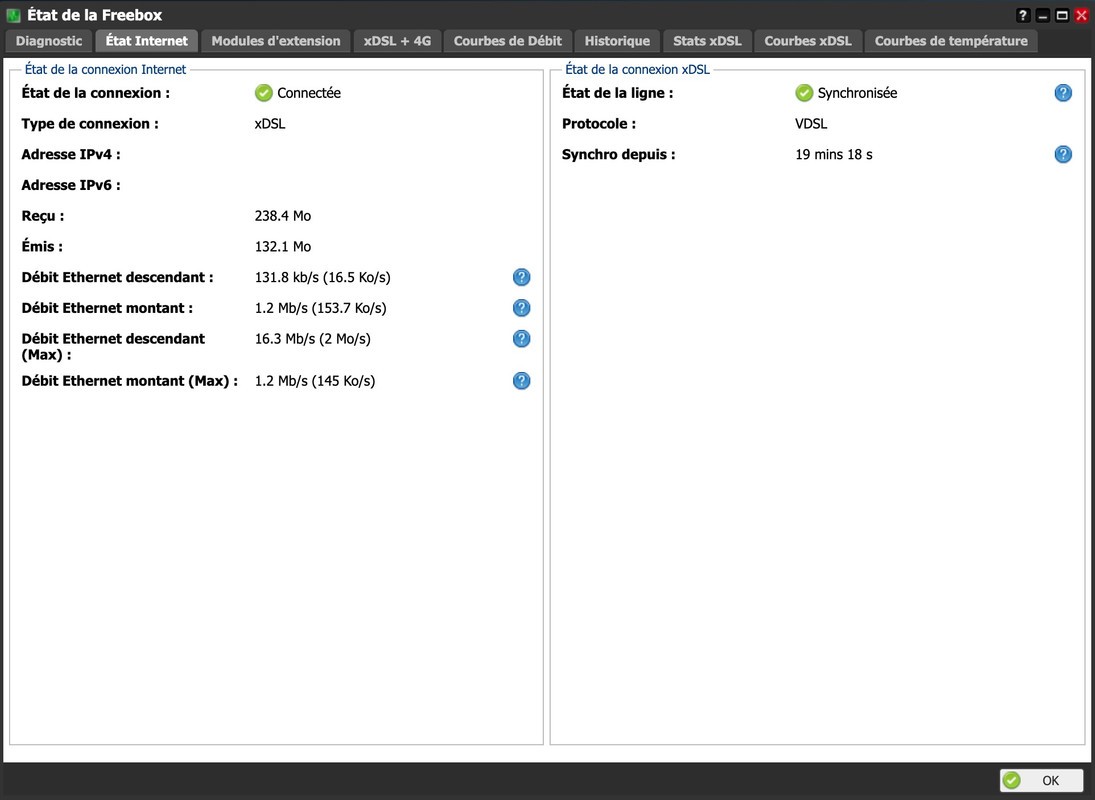Click the Reçu label

click(43, 216)
